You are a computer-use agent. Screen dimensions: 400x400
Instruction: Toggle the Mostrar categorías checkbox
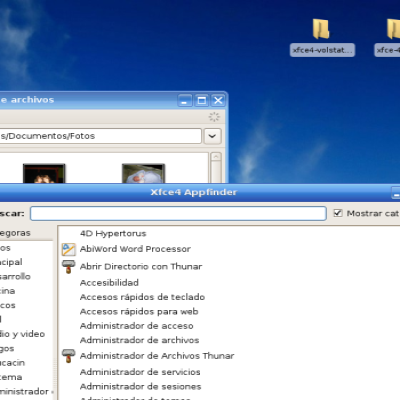pyautogui.click(x=338, y=213)
